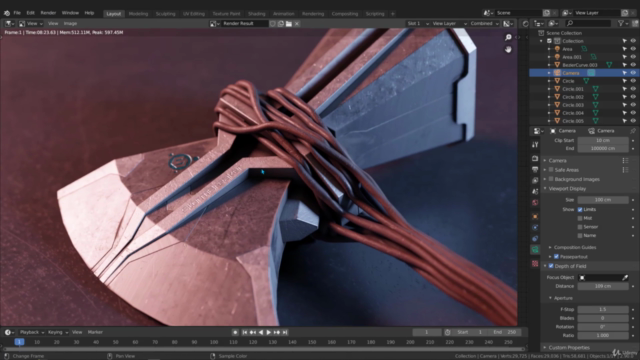This screenshot has width=640, height=360.
Task: Hide the Camera object with its eye icon
Action: click(x=633, y=73)
